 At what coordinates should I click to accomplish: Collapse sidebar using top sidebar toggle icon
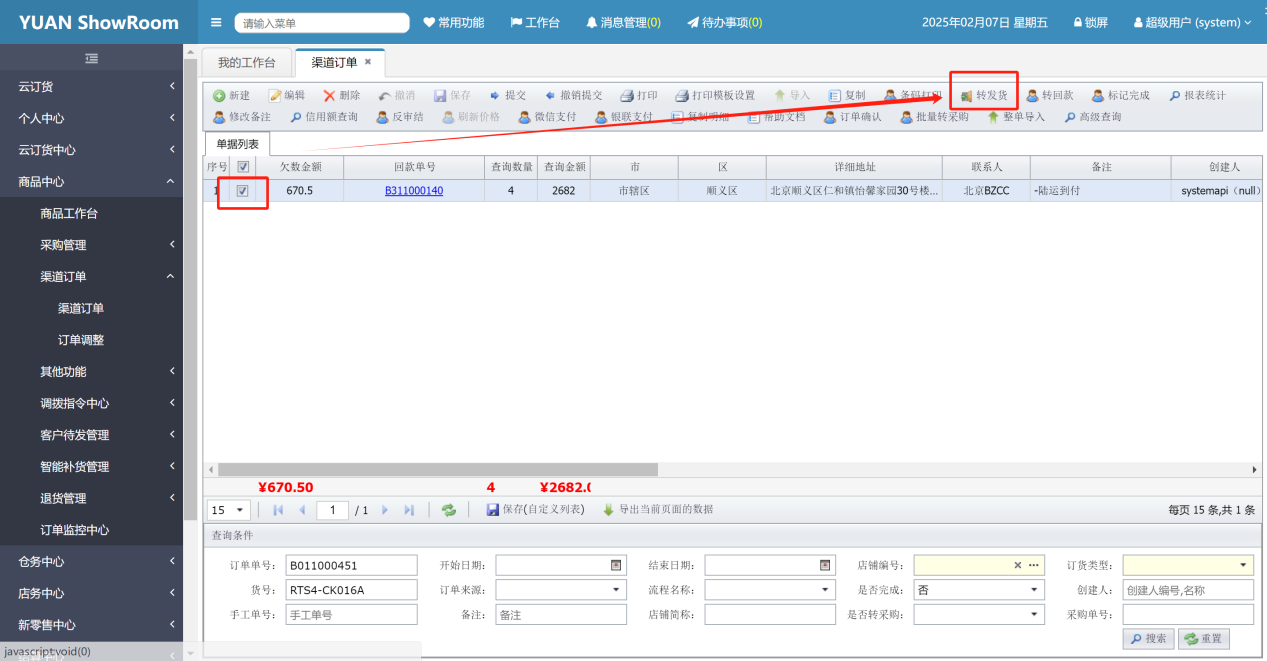coord(92,58)
